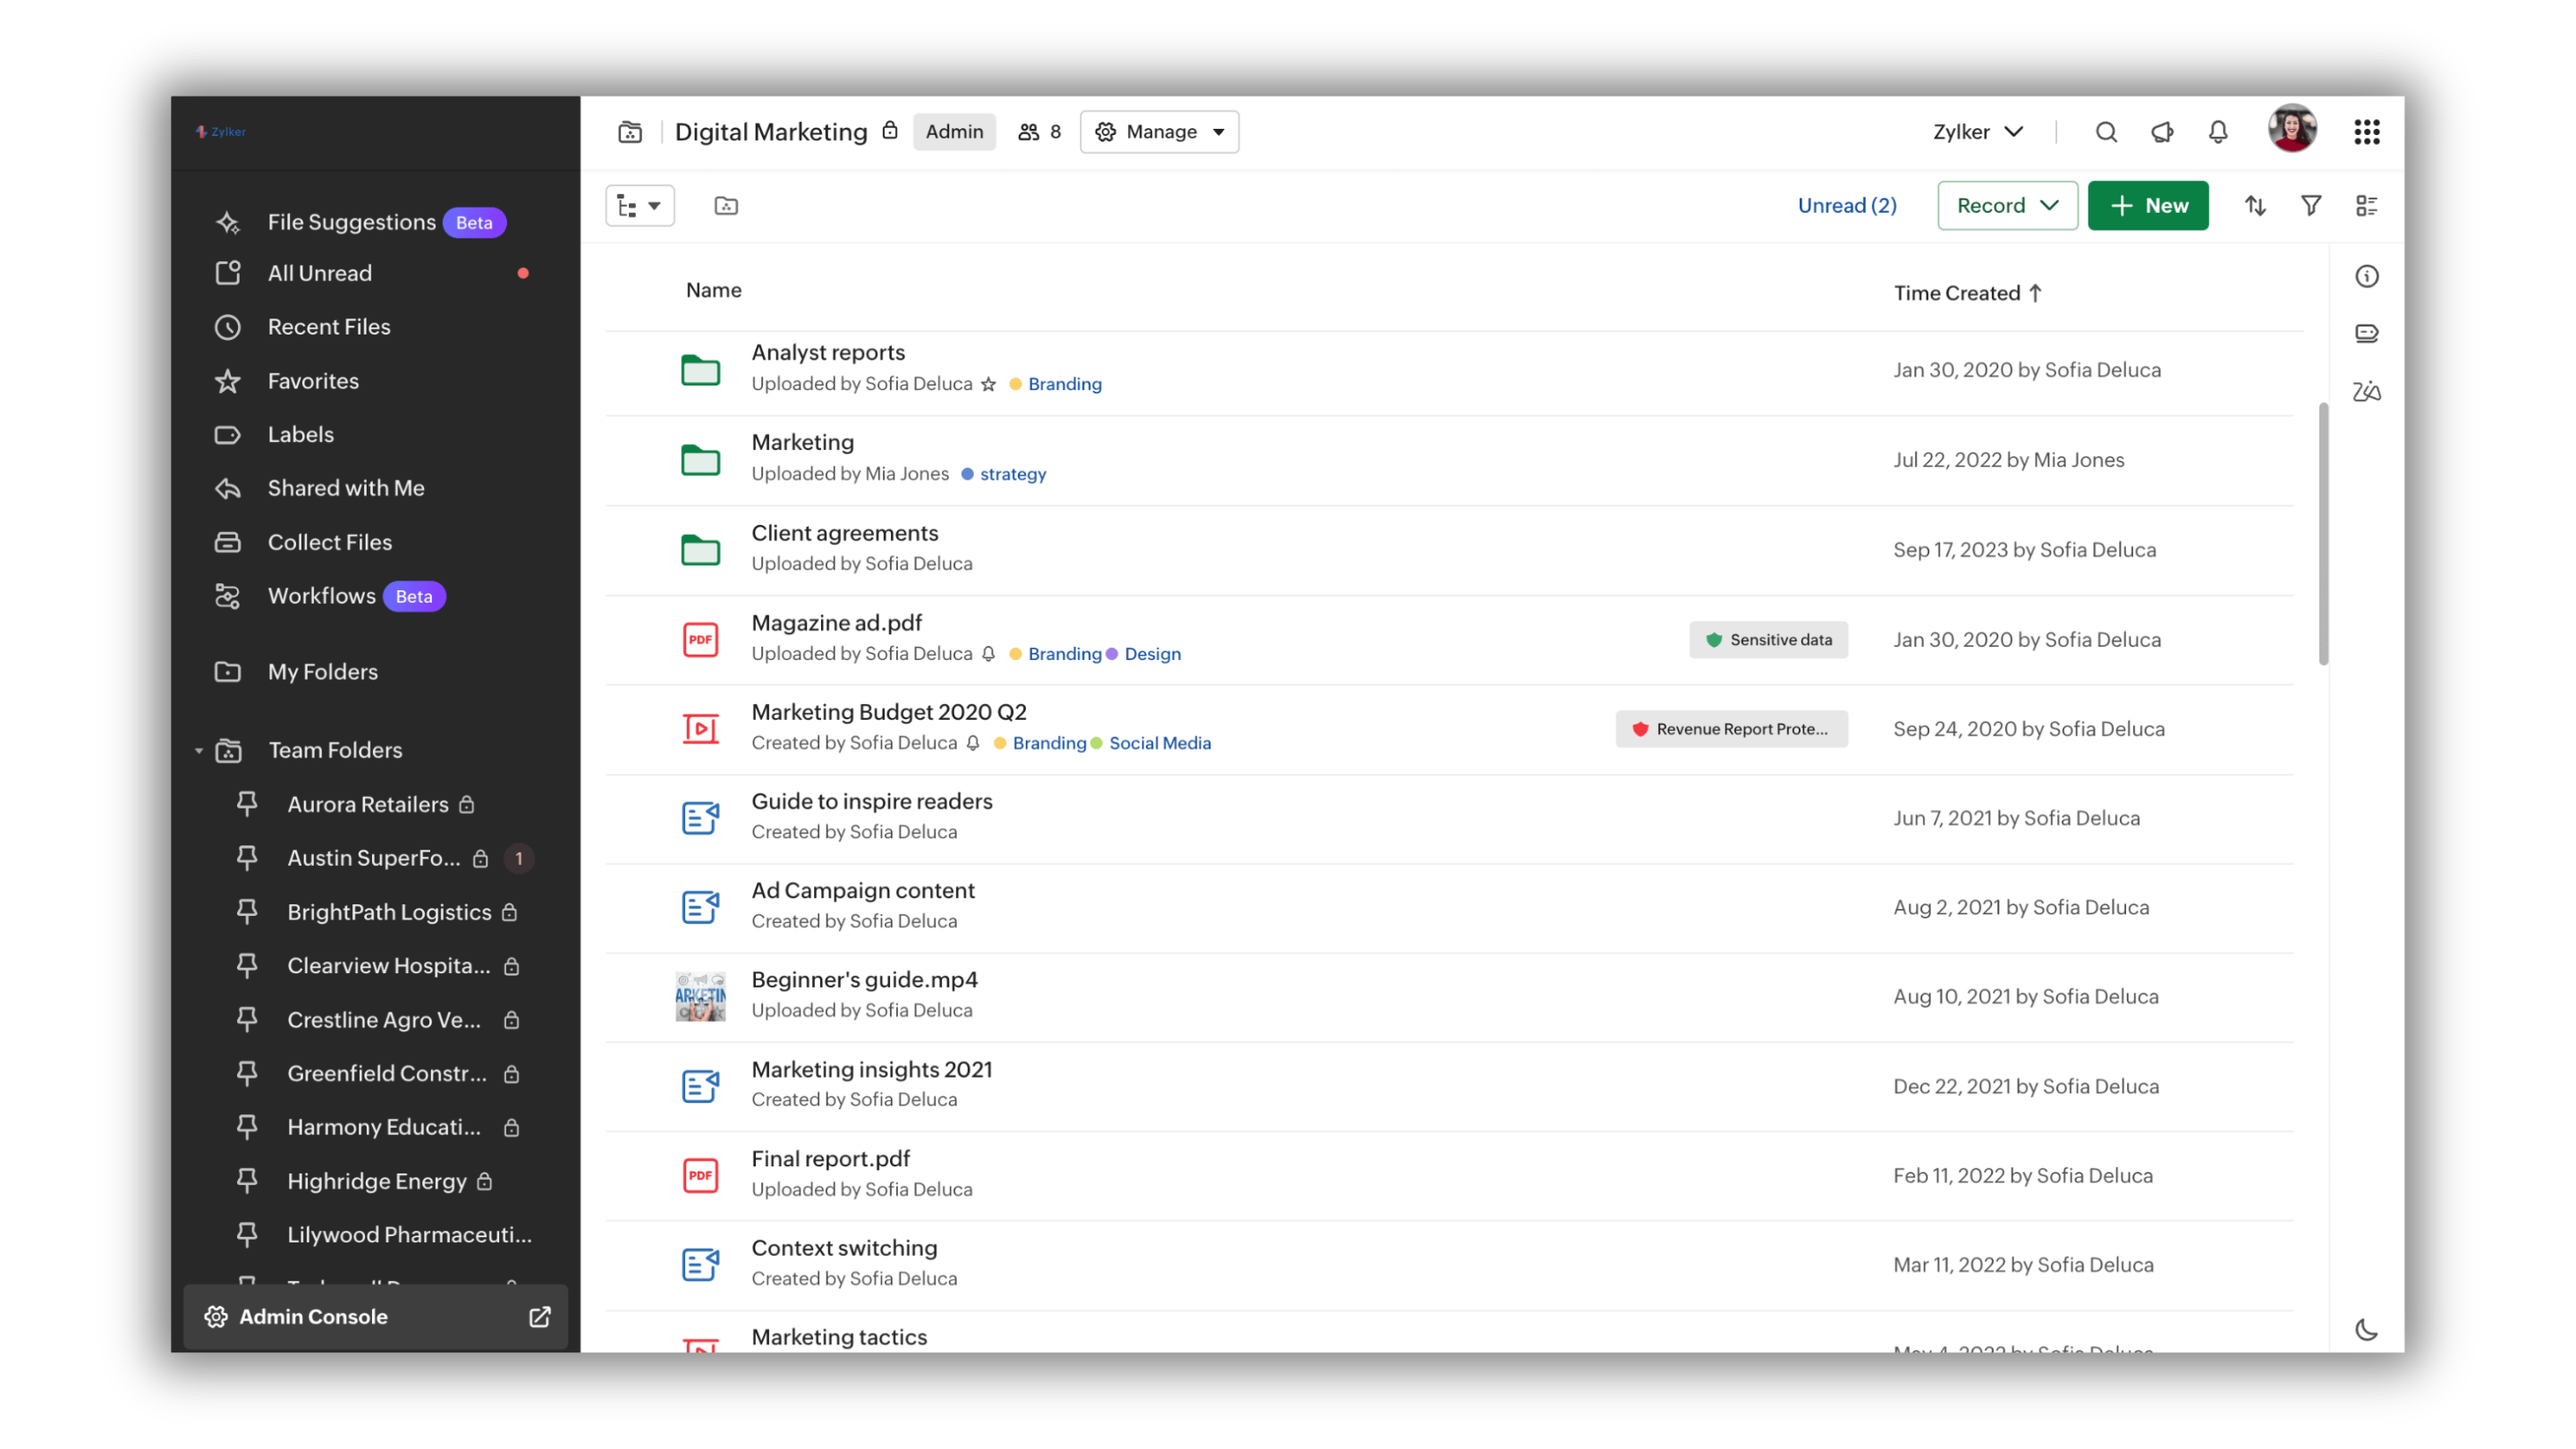Open Unread (2) files
The width and height of the screenshot is (2576, 1449).
tap(1846, 205)
